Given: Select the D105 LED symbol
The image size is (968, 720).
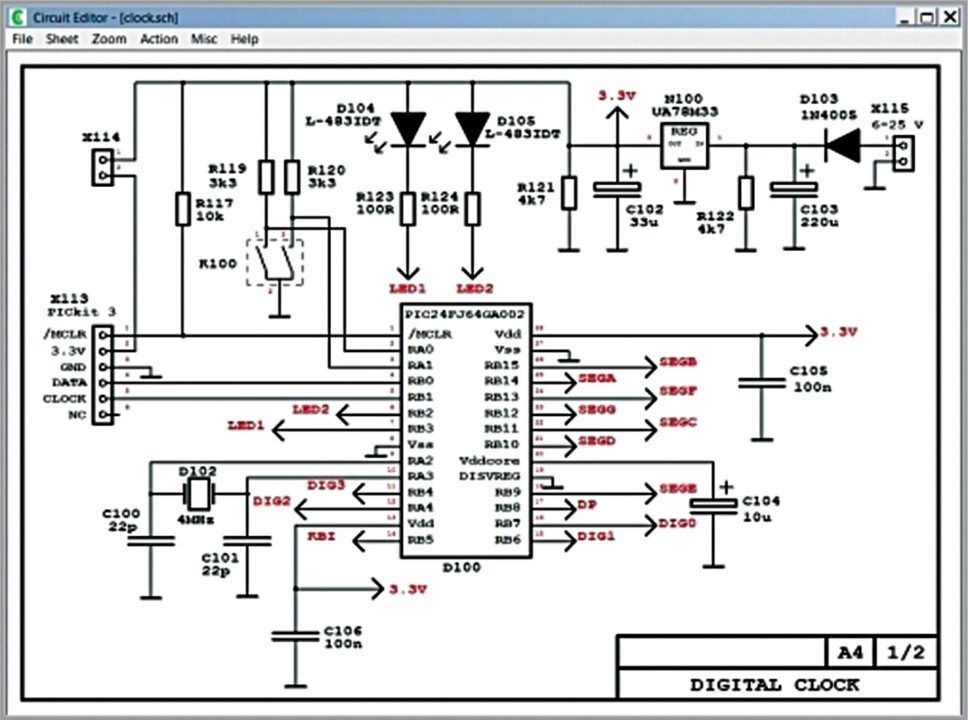Looking at the screenshot, I should [472, 128].
